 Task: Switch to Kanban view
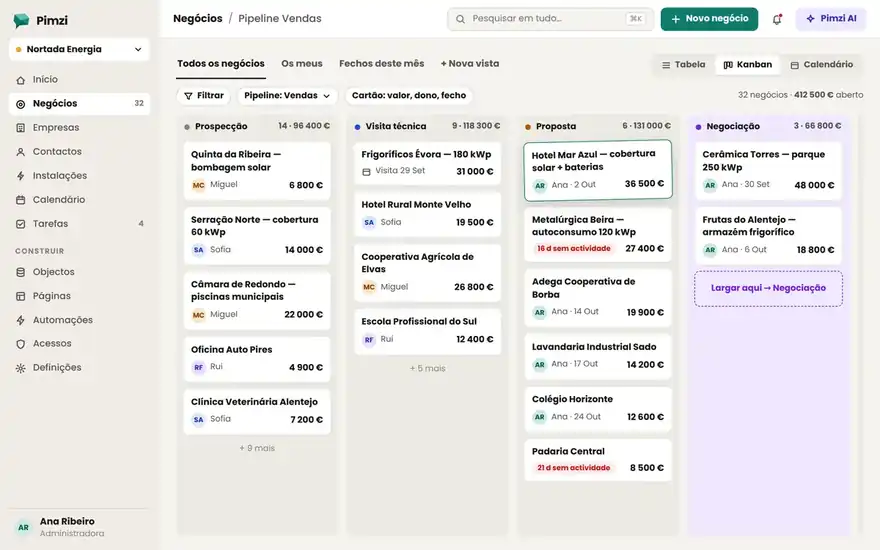[748, 65]
